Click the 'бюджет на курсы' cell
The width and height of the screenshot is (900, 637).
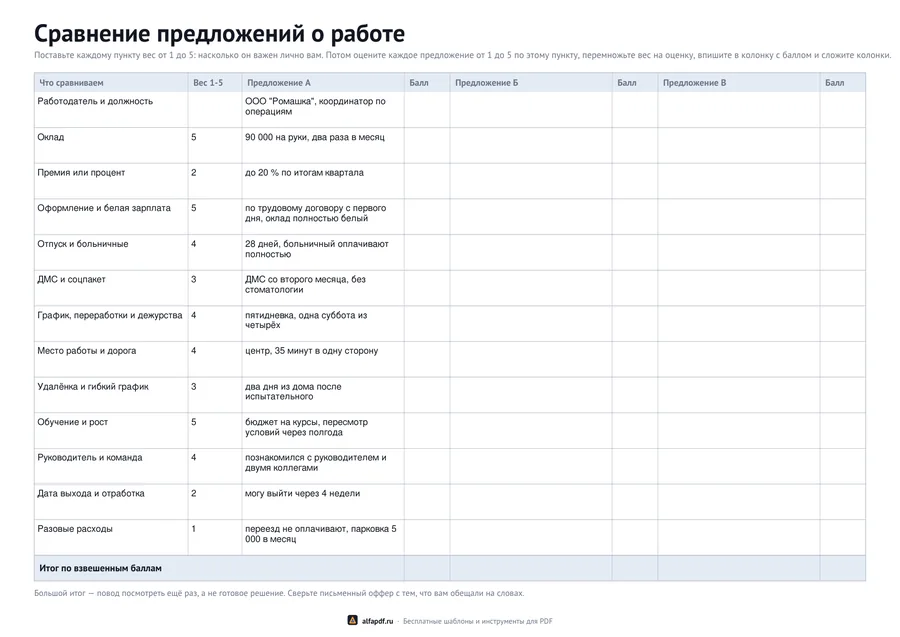[323, 430]
